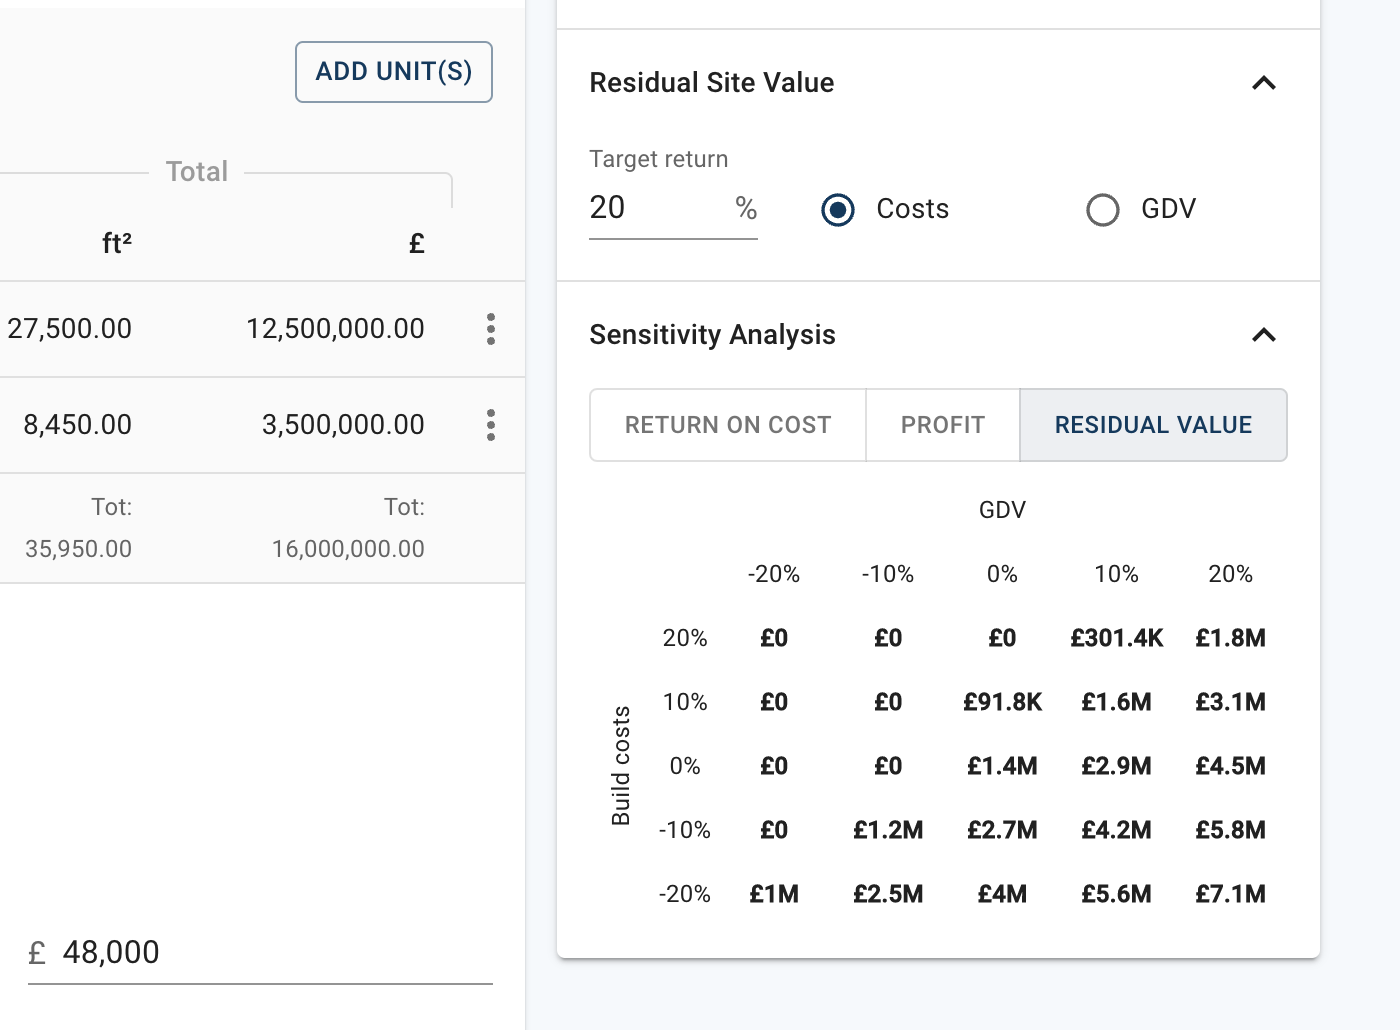Image resolution: width=1400 pixels, height=1030 pixels.
Task: Click the £ column header
Action: pos(417,243)
